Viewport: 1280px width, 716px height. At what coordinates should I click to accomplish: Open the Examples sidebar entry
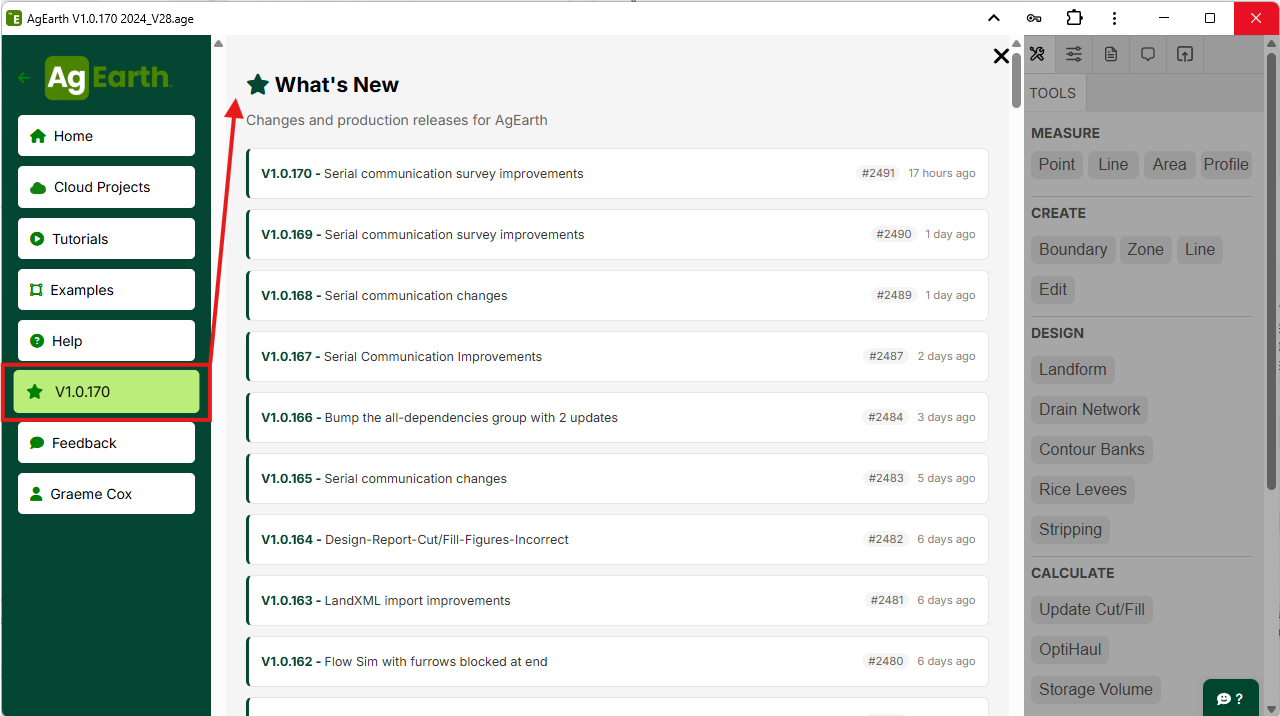pos(106,290)
